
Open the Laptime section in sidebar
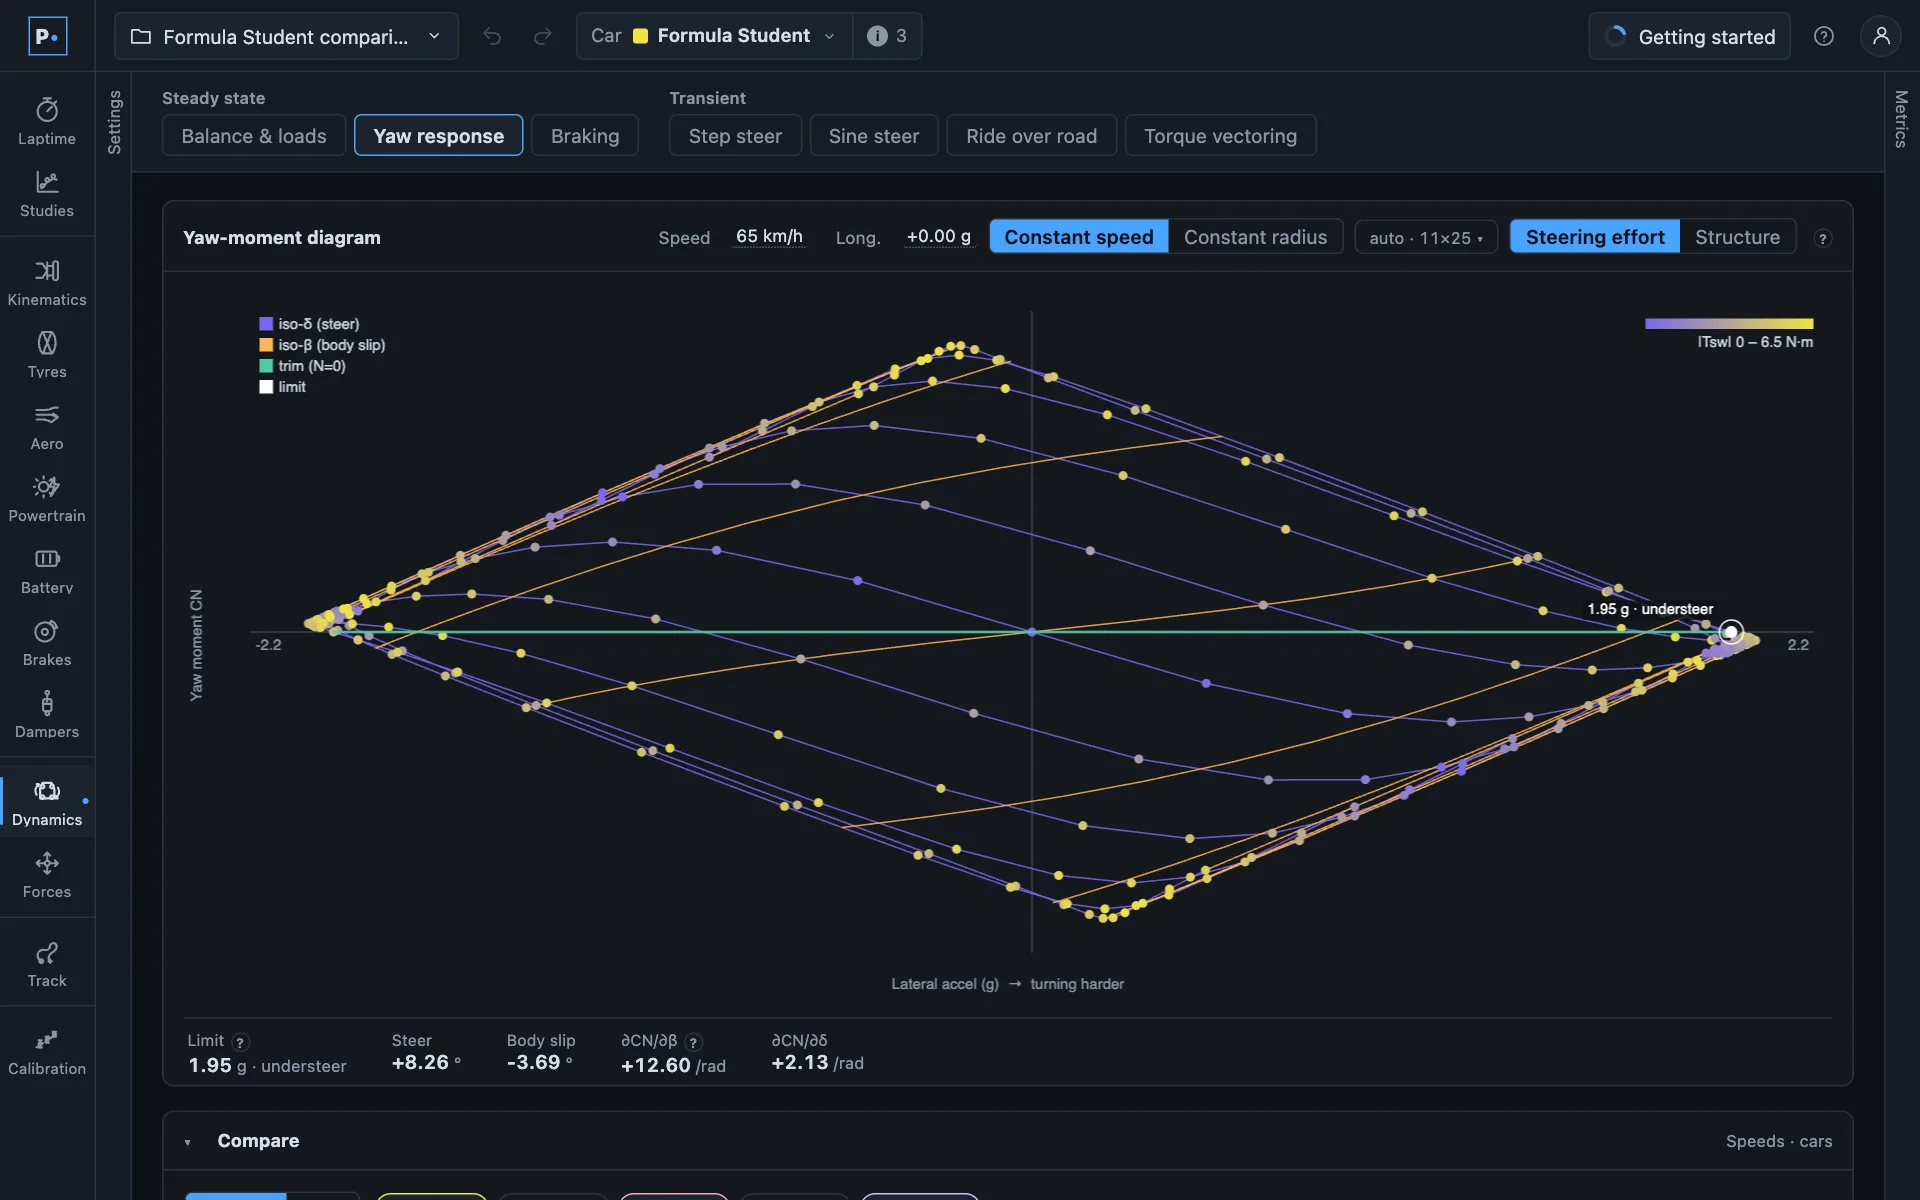[x=47, y=122]
